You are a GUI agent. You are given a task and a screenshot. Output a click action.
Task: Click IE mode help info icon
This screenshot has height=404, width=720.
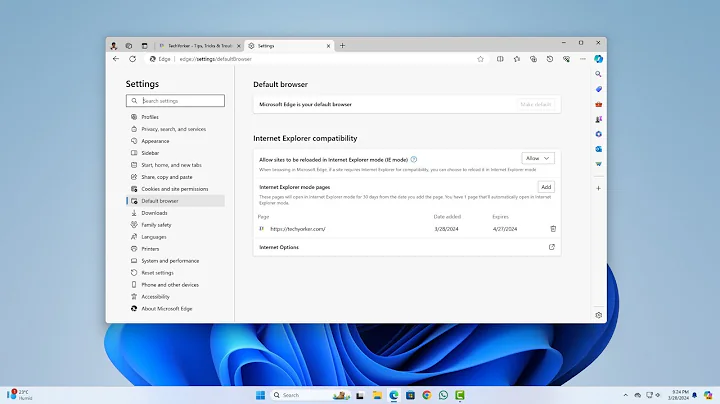tap(414, 159)
